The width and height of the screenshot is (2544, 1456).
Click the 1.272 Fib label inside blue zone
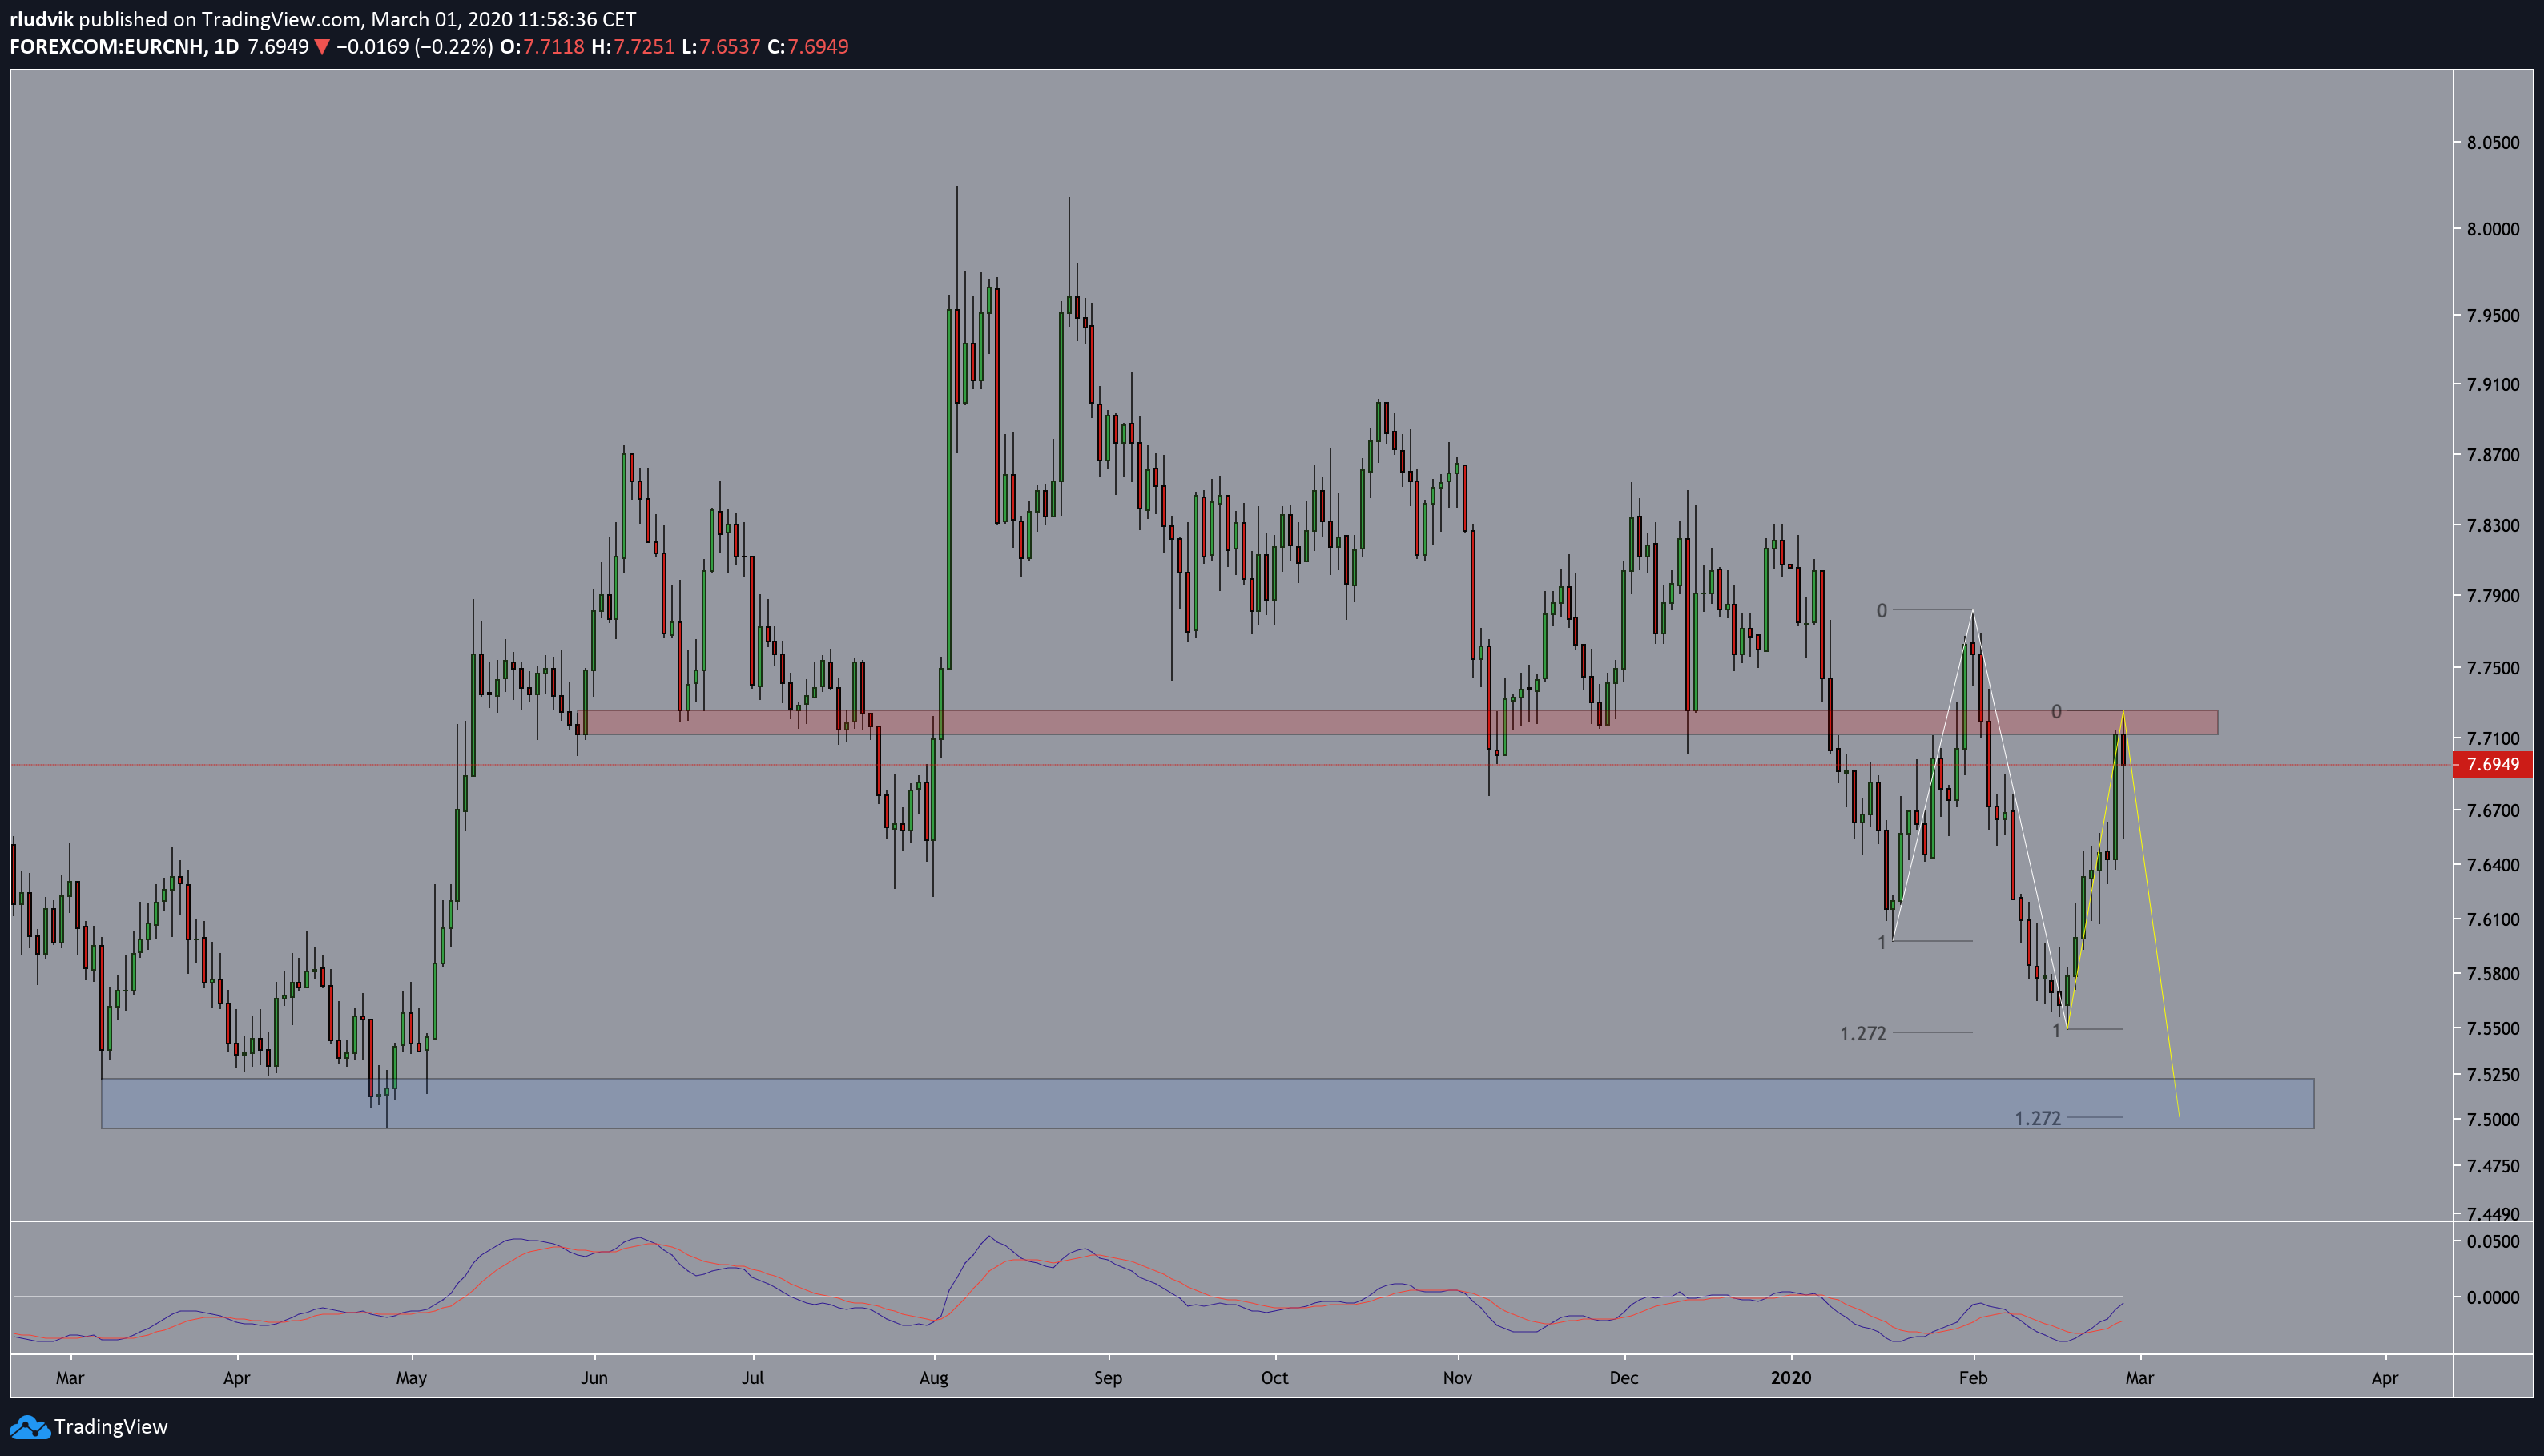(2038, 1119)
